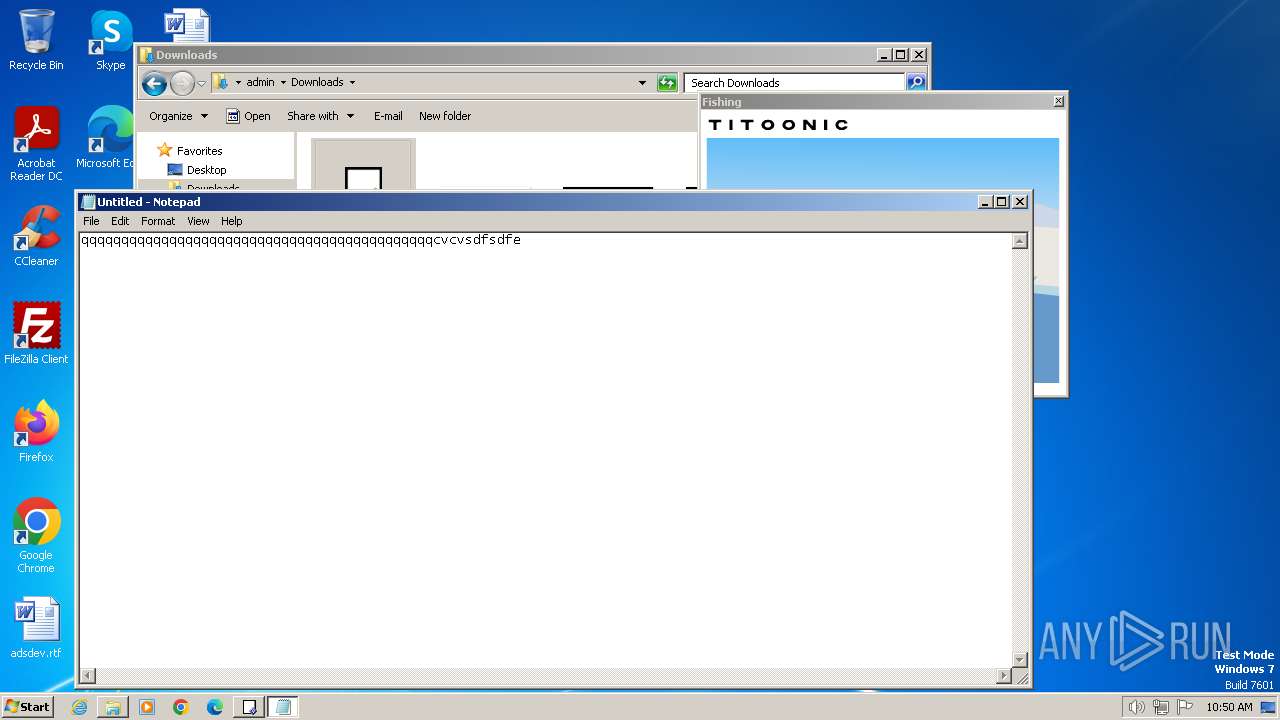1280x720 pixels.
Task: Click the TITOONIC logo in Fishing window
Action: coord(778,124)
